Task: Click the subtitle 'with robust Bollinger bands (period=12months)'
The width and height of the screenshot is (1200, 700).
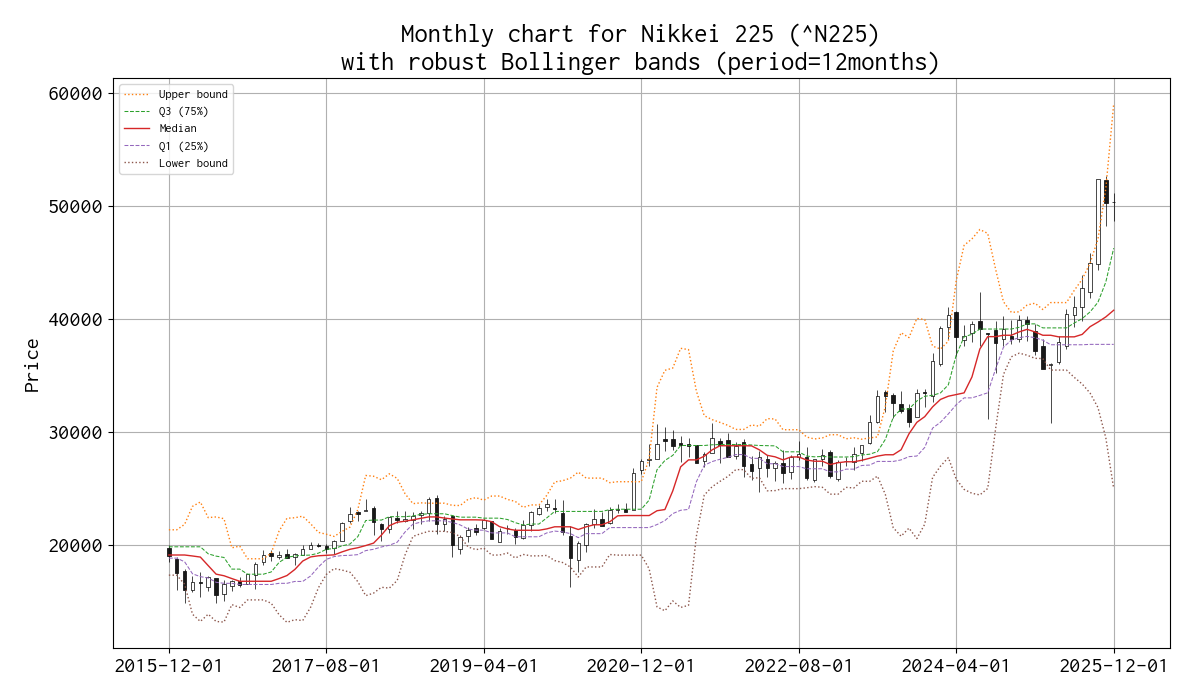Action: (640, 62)
